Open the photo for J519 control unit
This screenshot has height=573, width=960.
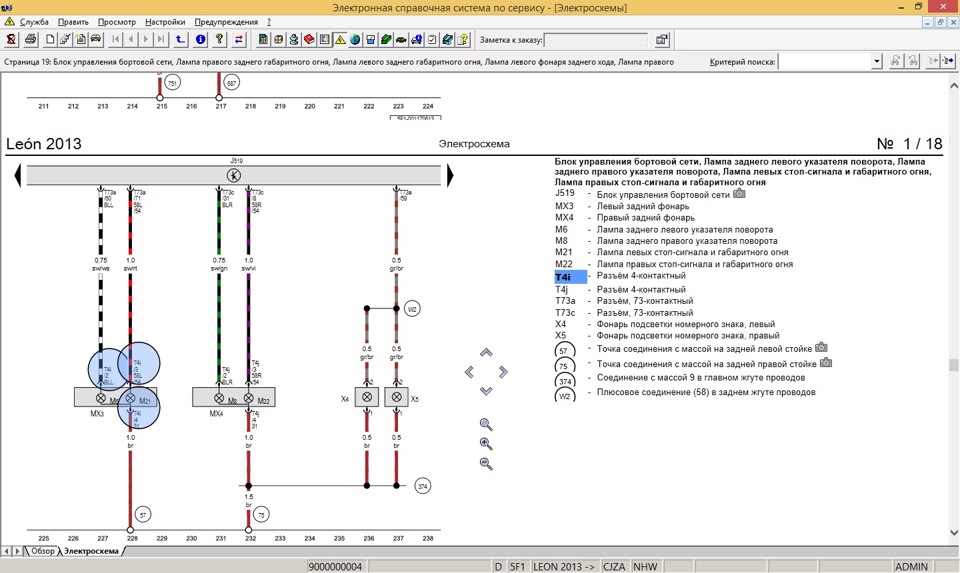pyautogui.click(x=739, y=193)
